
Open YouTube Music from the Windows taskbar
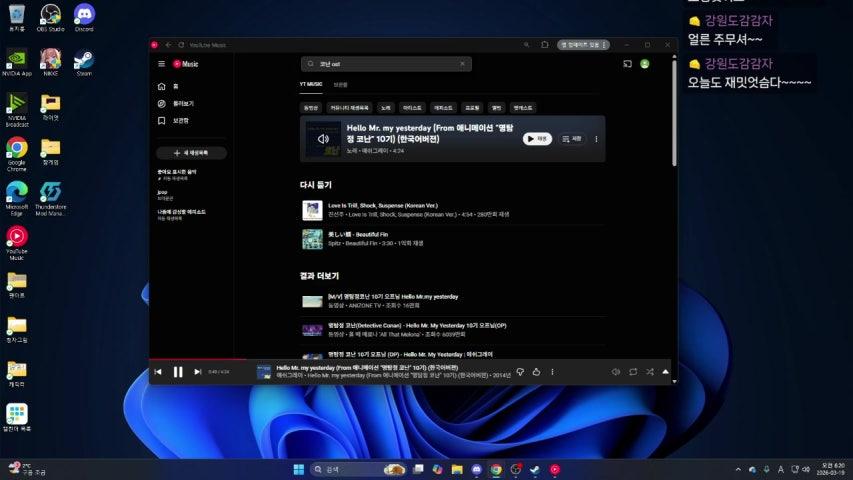(555, 469)
